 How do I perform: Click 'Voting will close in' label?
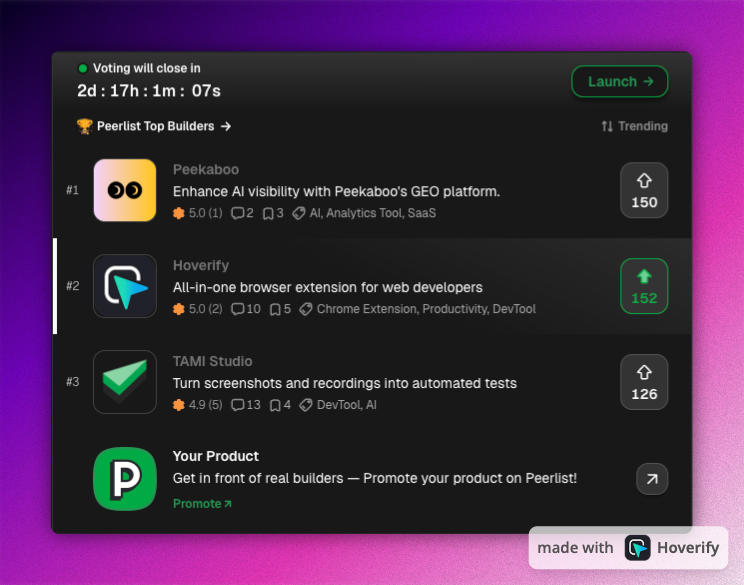pyautogui.click(x=147, y=68)
